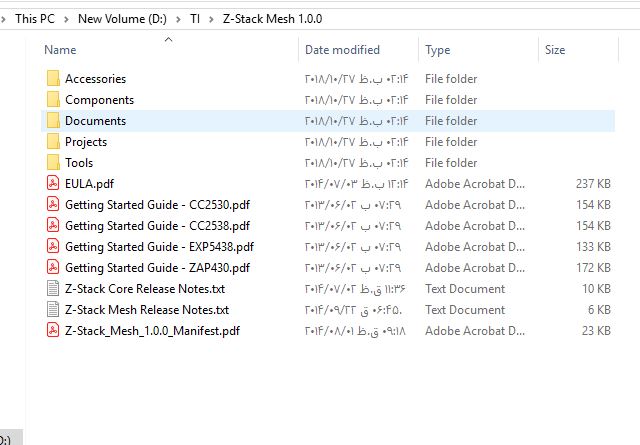Click the Projects folder icon
The height and width of the screenshot is (445, 640).
click(53, 142)
